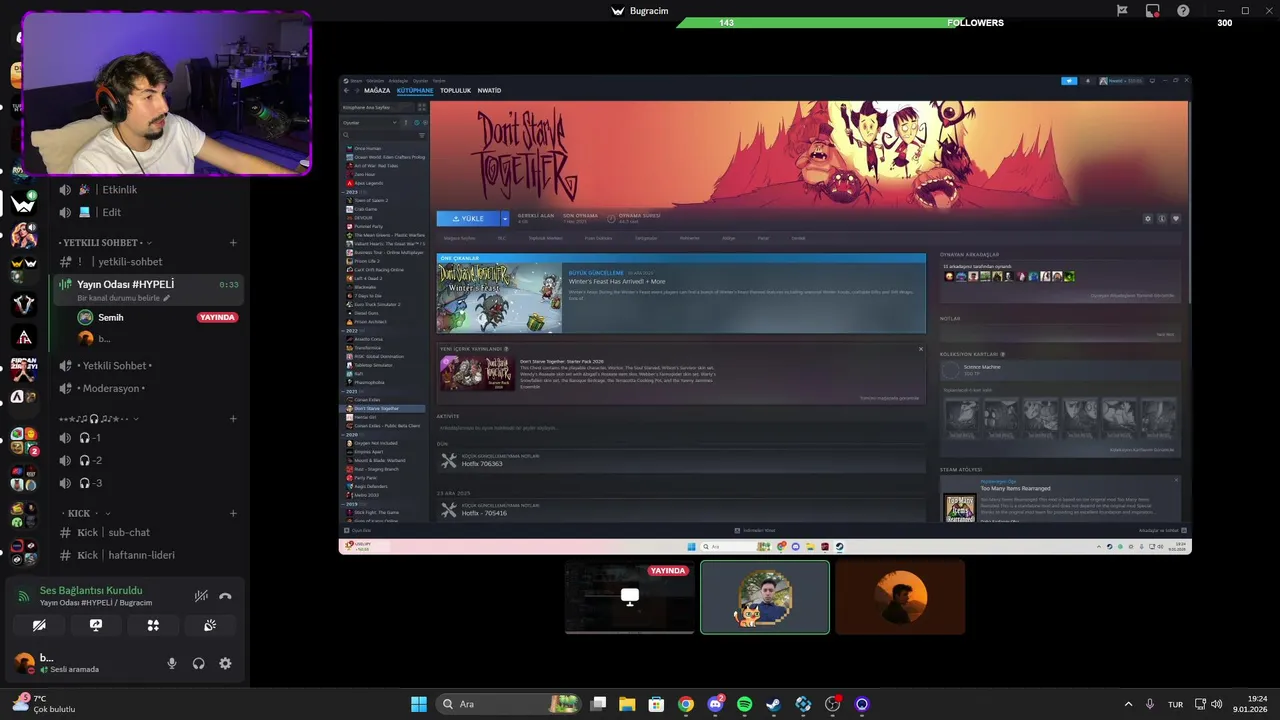Join the Etkinlik voice channel
The width and height of the screenshot is (1280, 720).
[x=148, y=190]
